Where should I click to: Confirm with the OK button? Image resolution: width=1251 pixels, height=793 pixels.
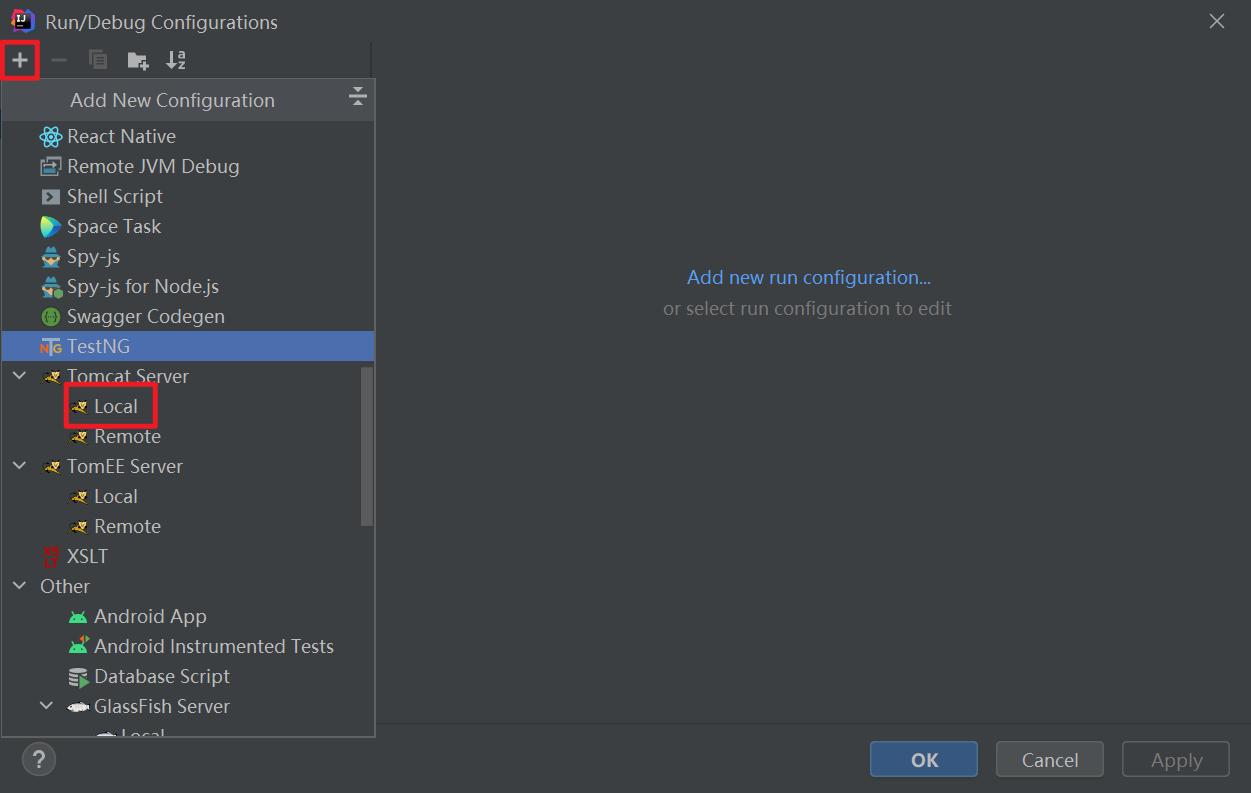click(924, 760)
